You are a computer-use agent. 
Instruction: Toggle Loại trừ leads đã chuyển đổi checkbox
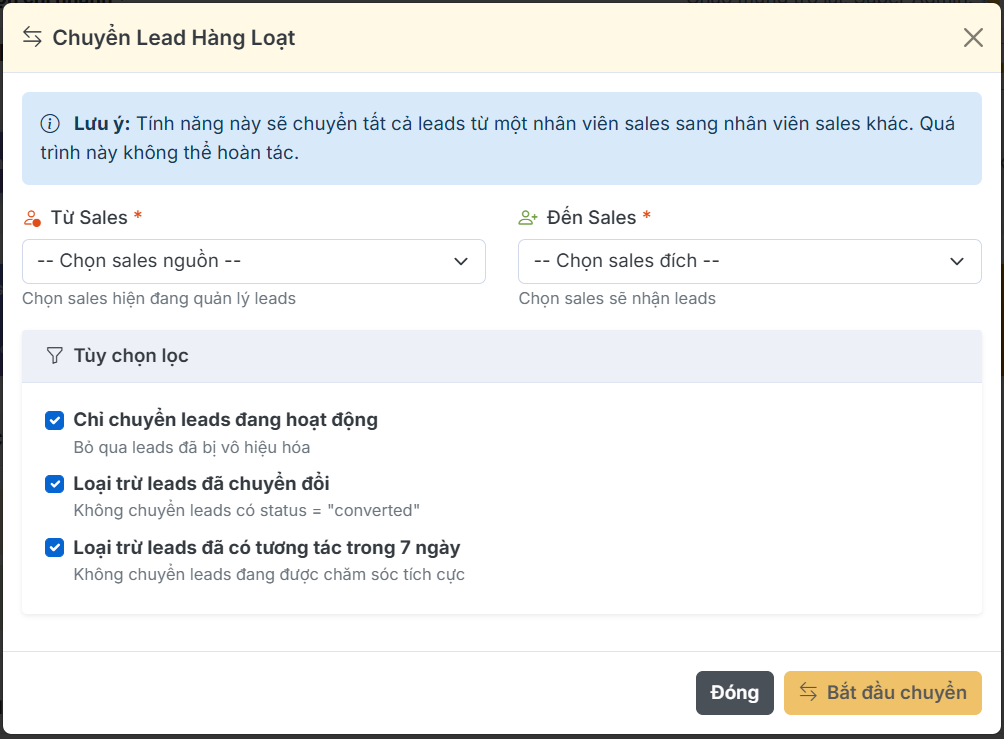click(55, 484)
